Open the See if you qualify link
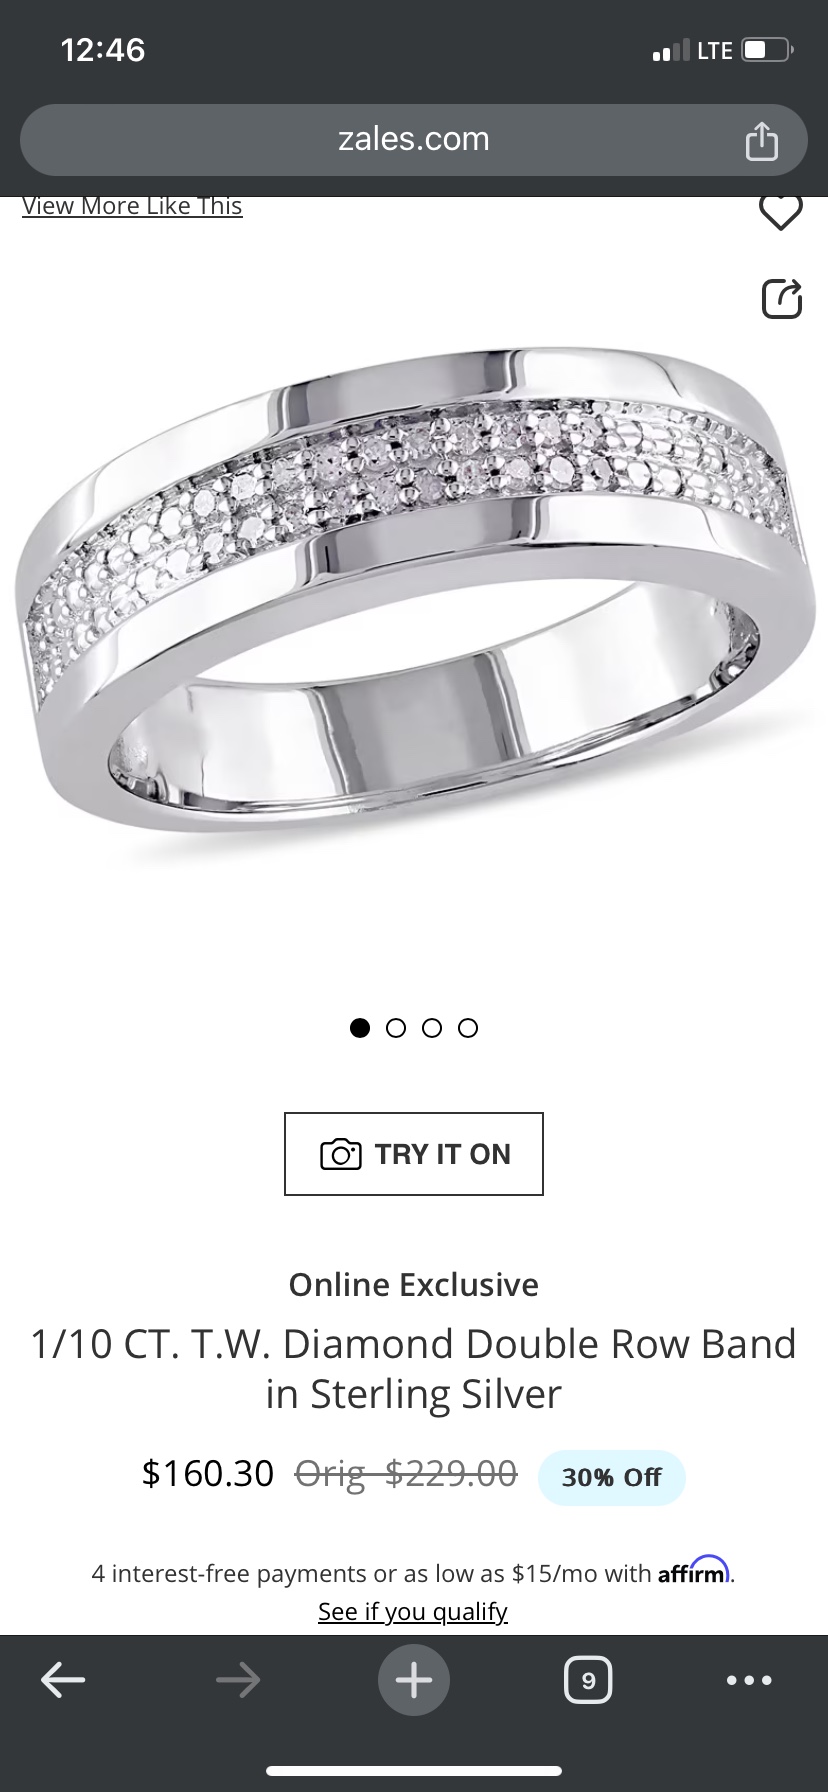Viewport: 828px width, 1792px height. 413,1611
